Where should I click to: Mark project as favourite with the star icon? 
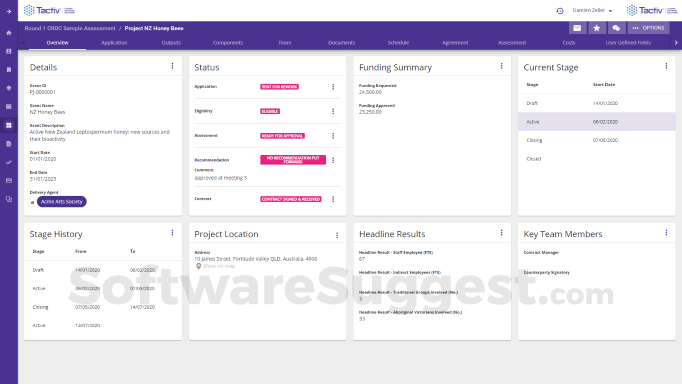tap(597, 28)
